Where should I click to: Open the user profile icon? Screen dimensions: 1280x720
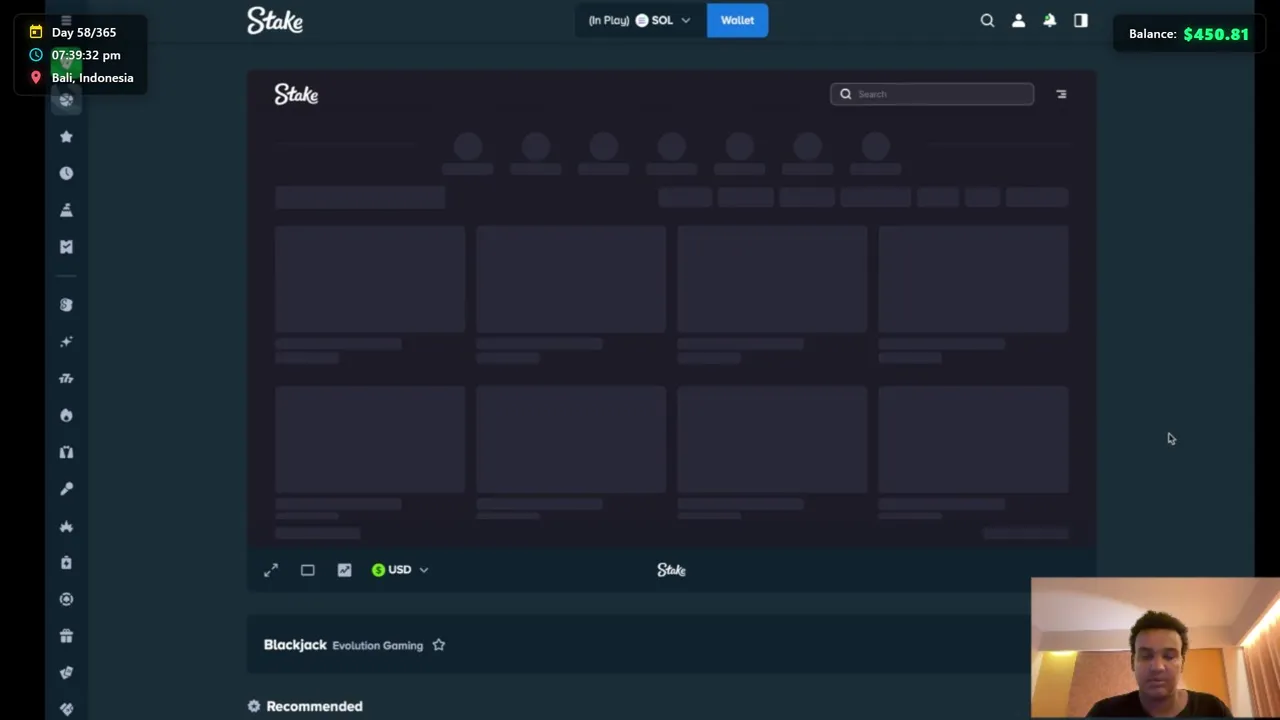[1018, 20]
